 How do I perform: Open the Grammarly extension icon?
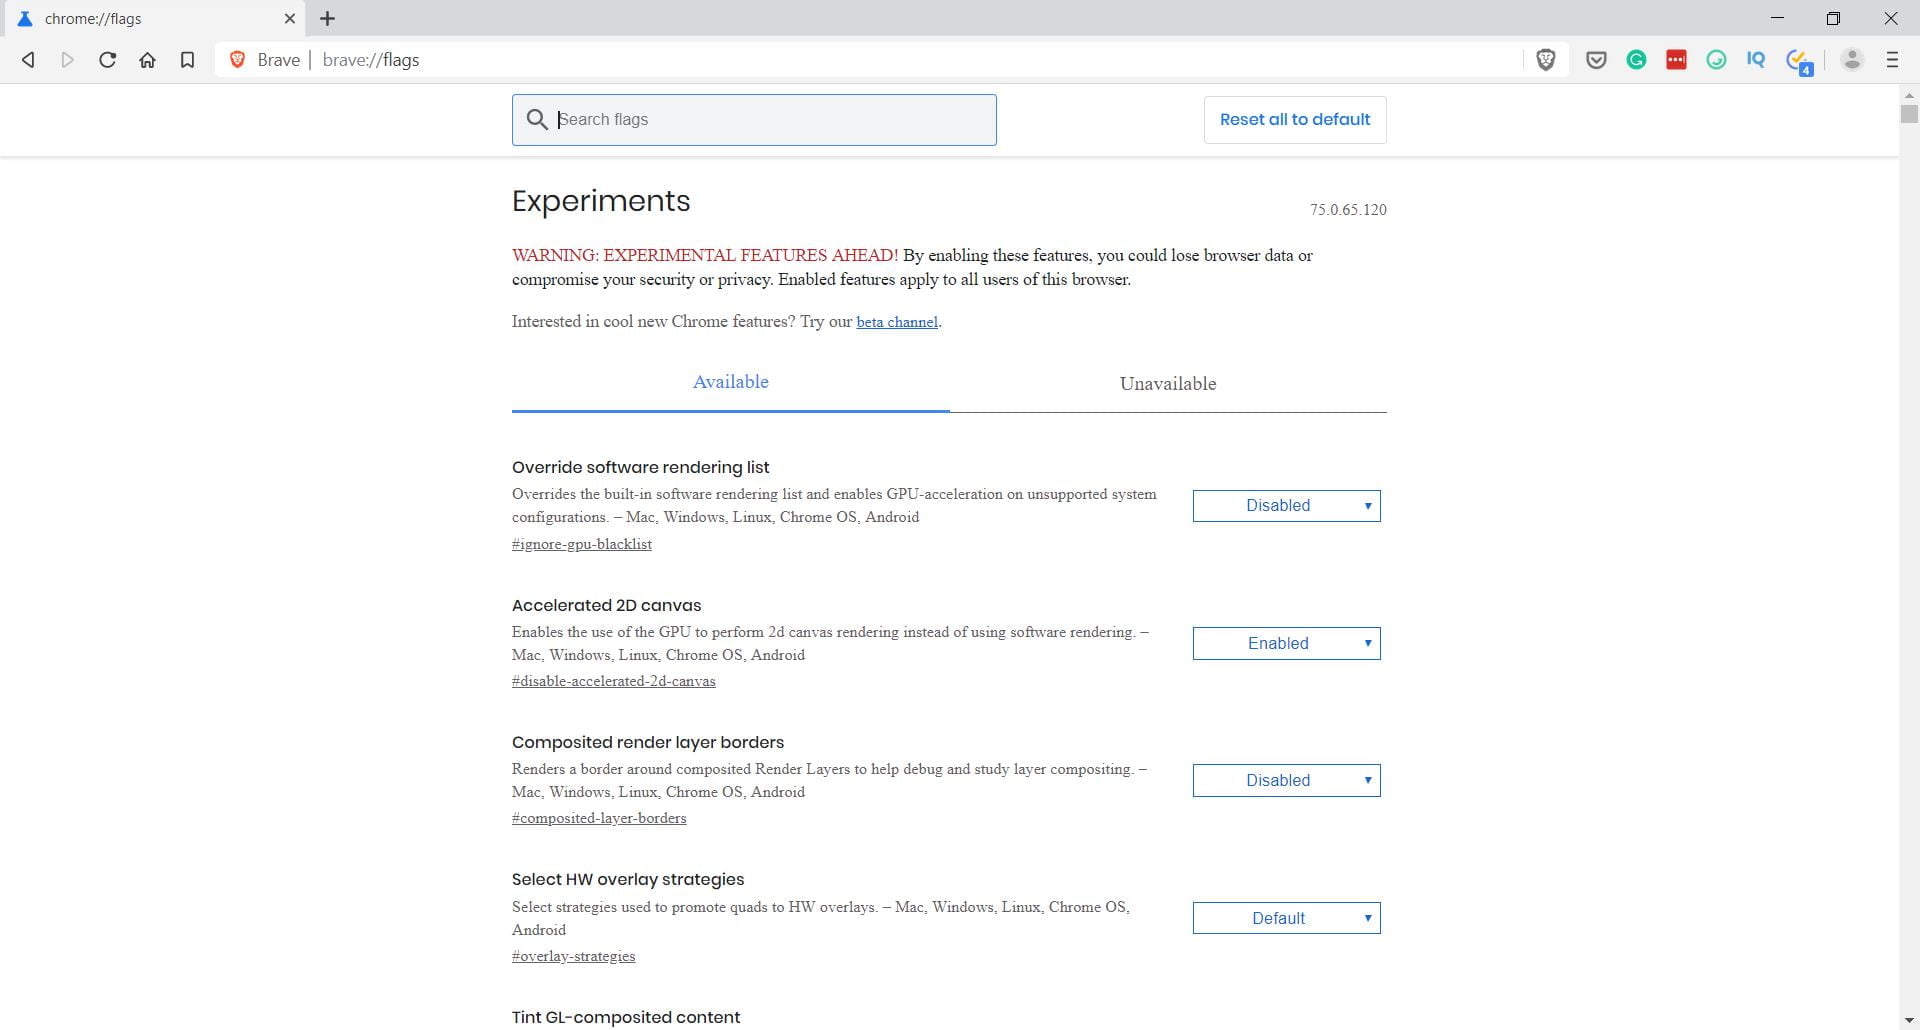[1636, 60]
